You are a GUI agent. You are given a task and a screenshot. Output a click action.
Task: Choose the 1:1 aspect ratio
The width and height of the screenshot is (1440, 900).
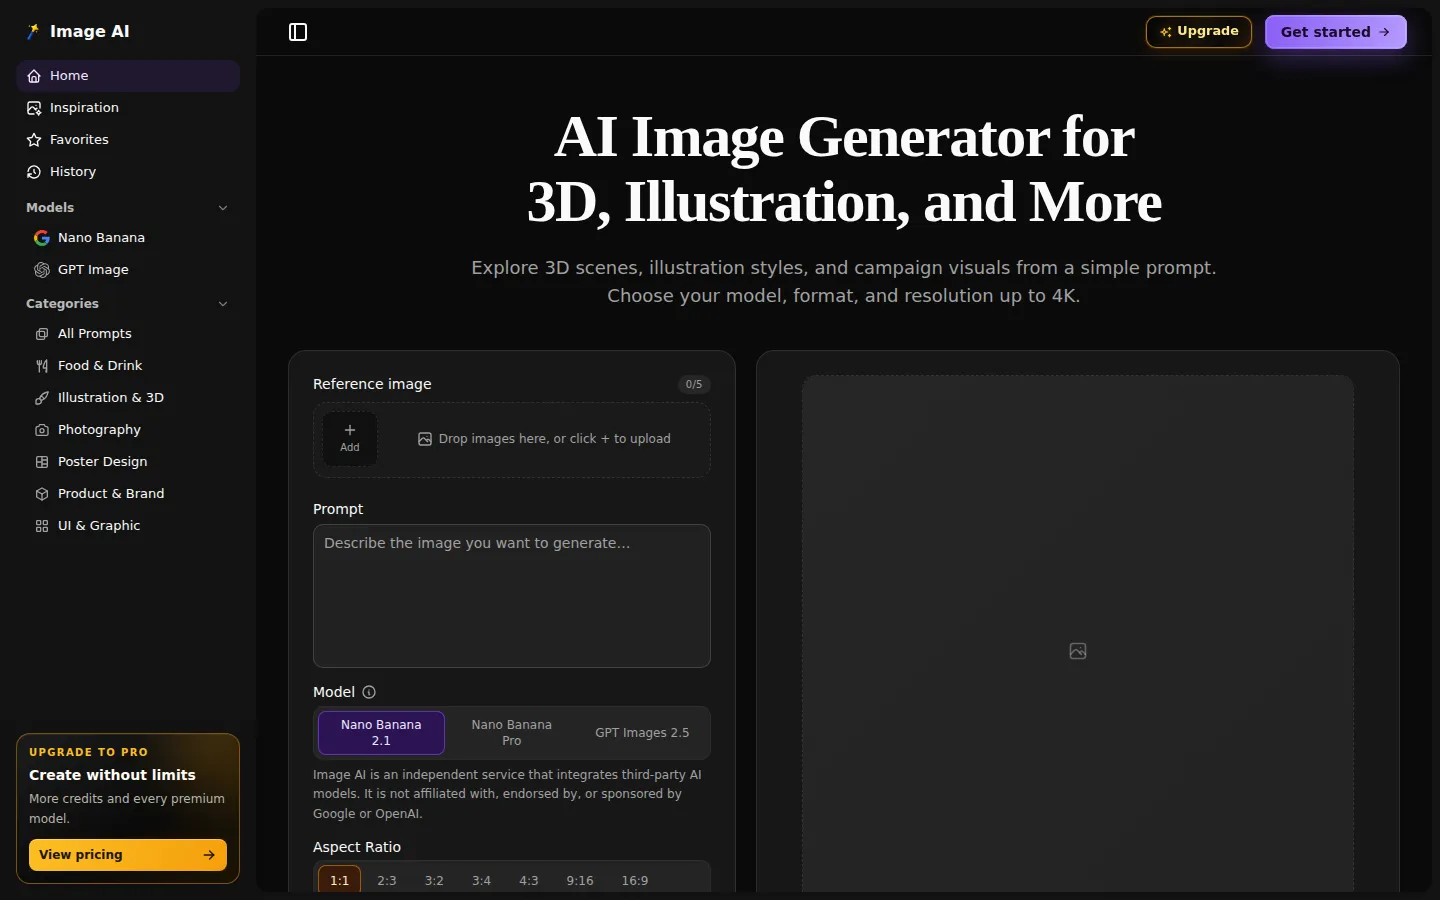(x=340, y=881)
